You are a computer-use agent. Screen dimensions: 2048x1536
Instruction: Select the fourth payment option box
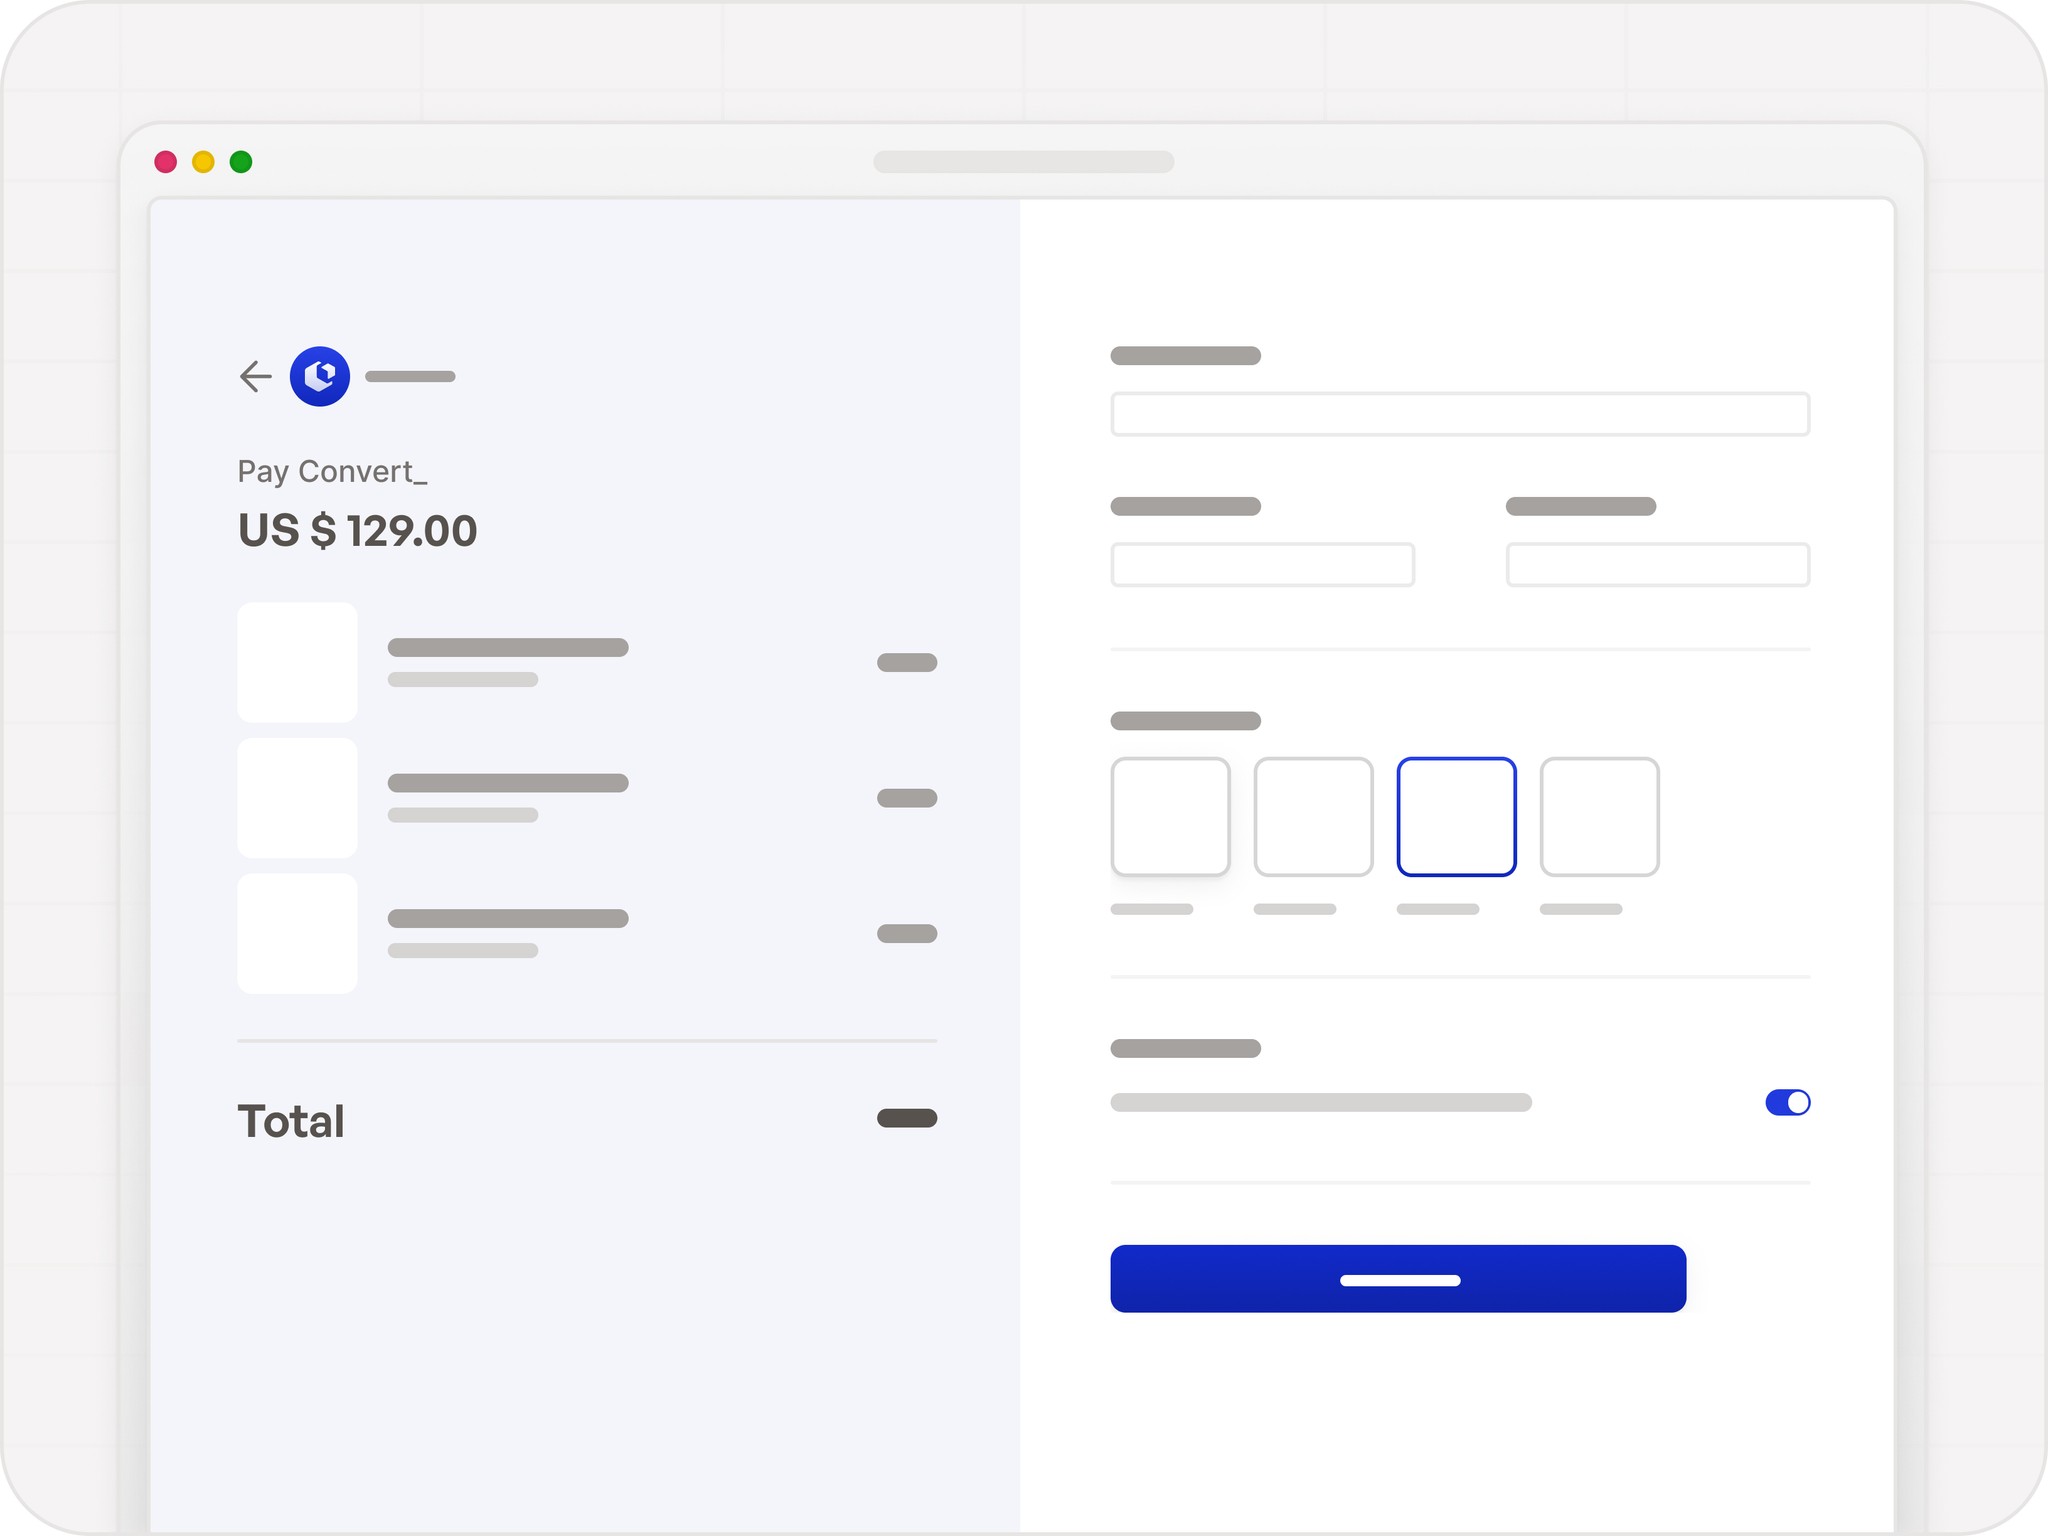coord(1599,817)
